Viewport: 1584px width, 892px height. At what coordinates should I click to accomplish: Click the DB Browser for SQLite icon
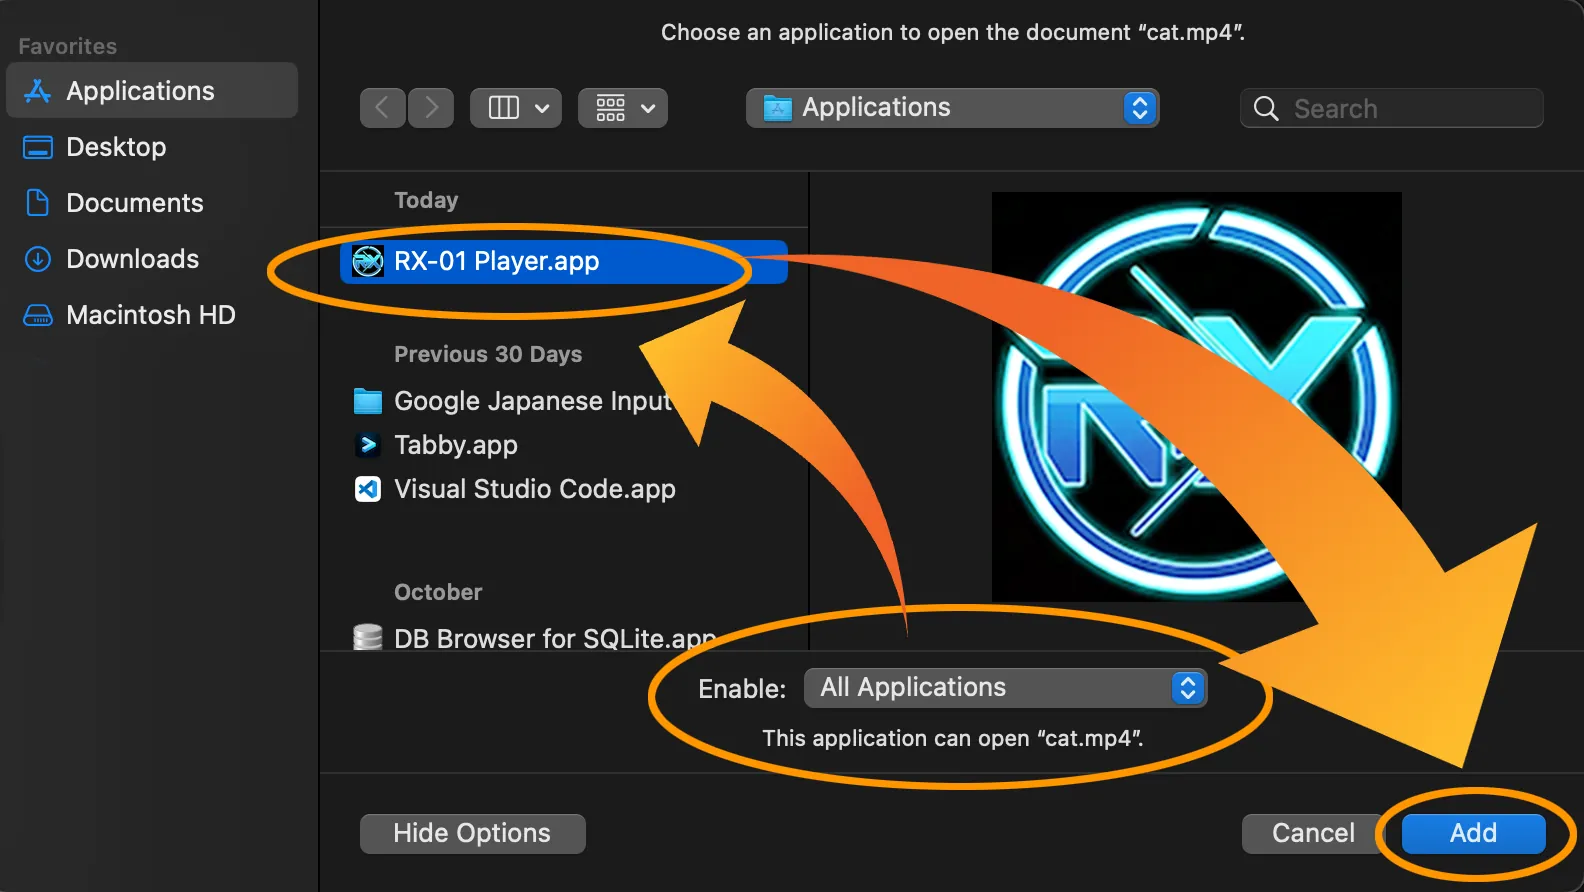[x=368, y=637]
